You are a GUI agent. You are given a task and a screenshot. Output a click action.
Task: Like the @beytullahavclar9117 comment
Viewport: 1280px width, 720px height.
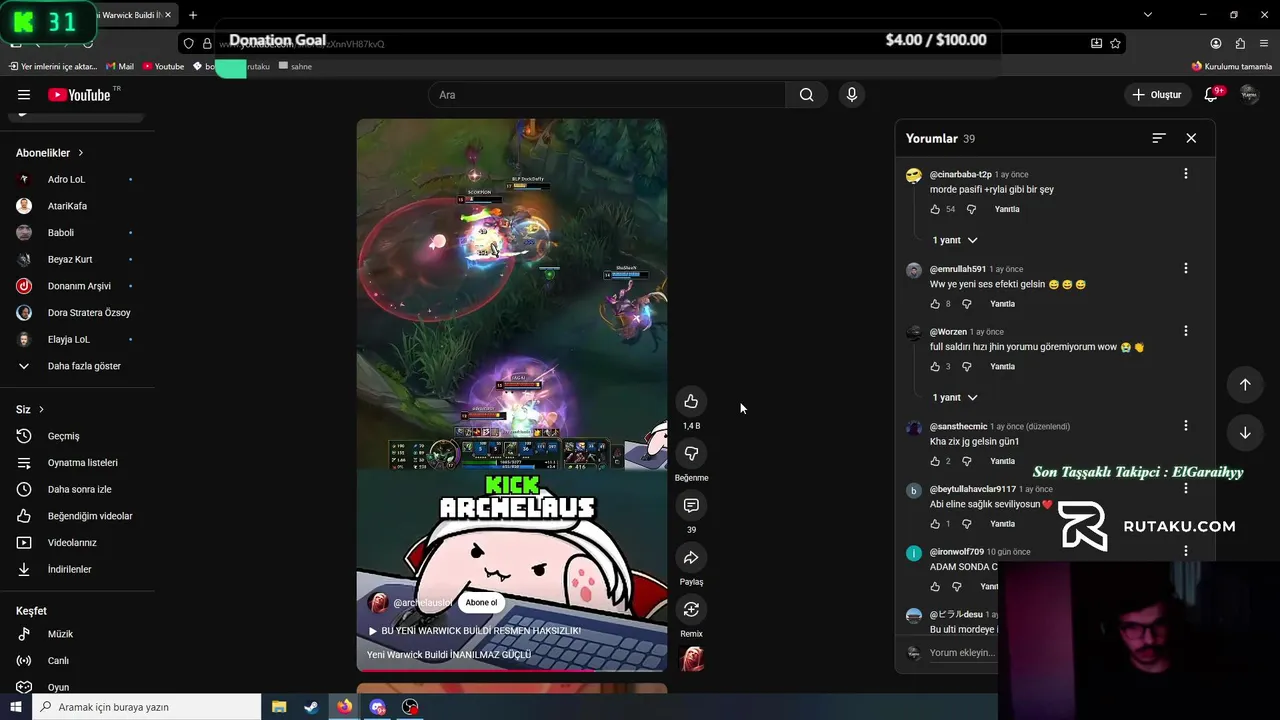coord(935,524)
